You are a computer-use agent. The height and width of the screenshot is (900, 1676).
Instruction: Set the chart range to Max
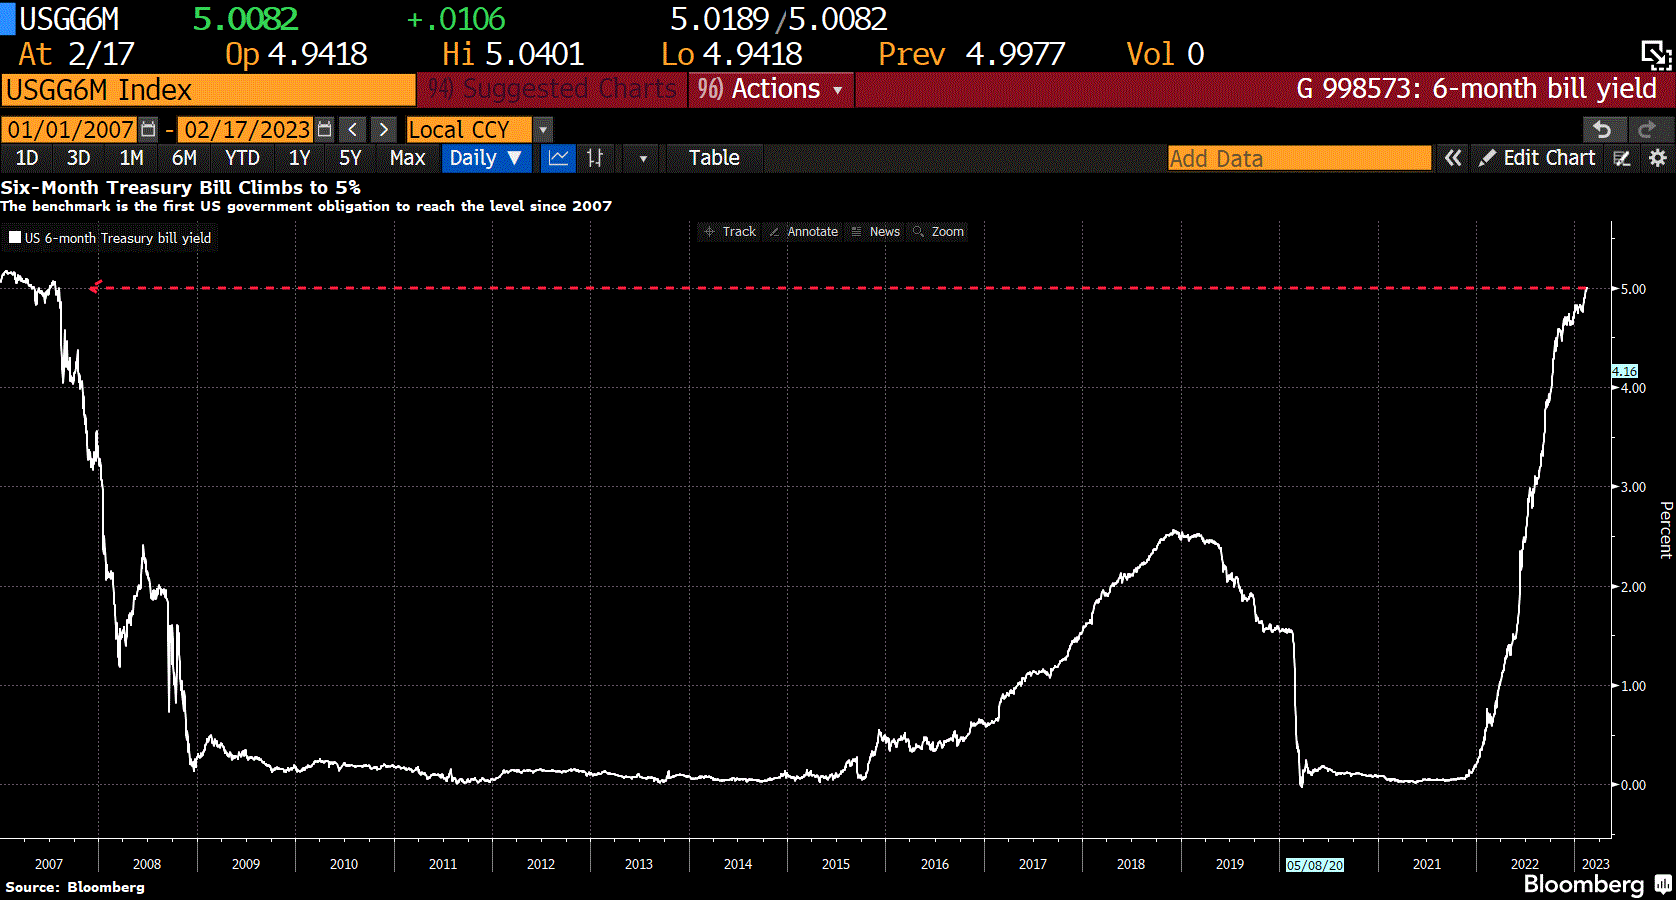coord(409,158)
